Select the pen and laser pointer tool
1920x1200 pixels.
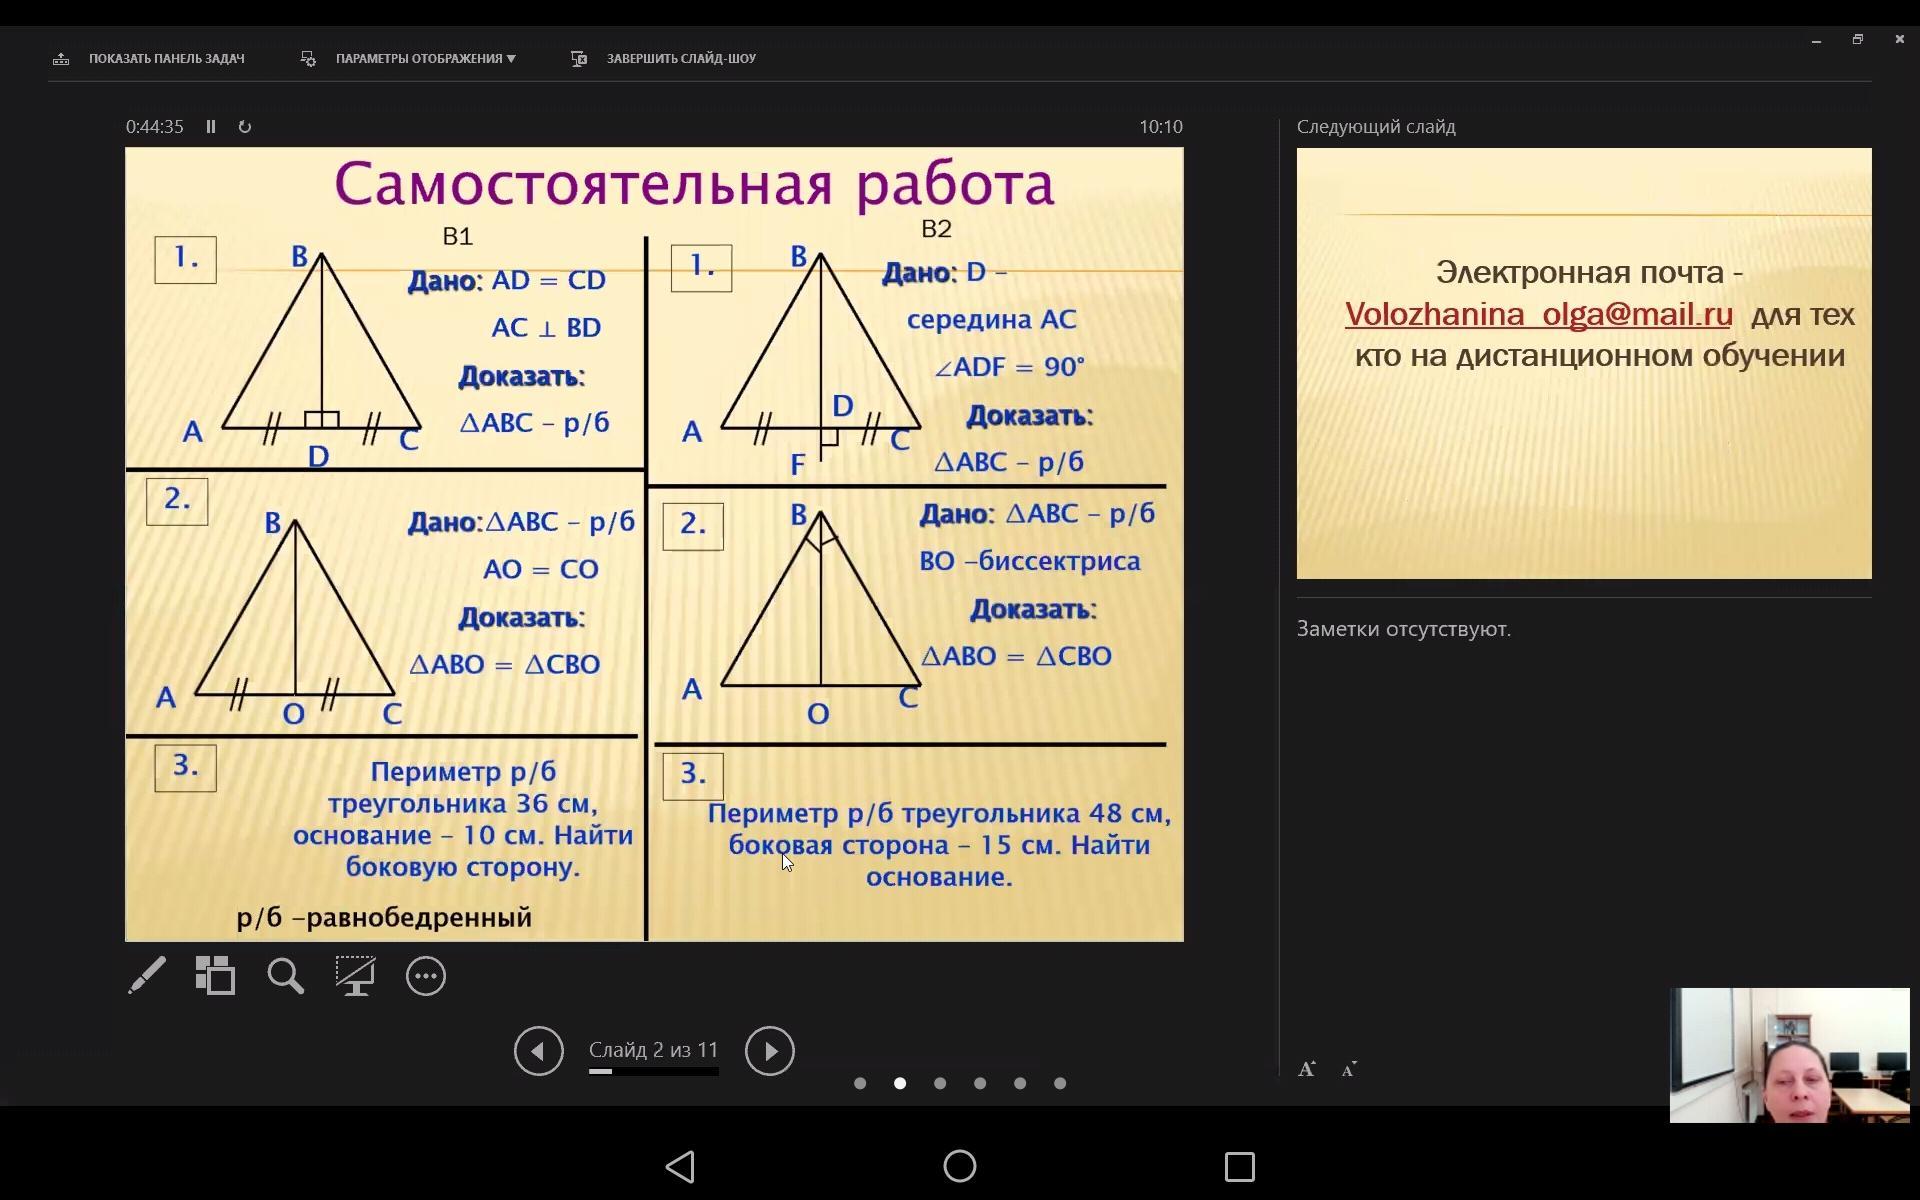pos(147,976)
